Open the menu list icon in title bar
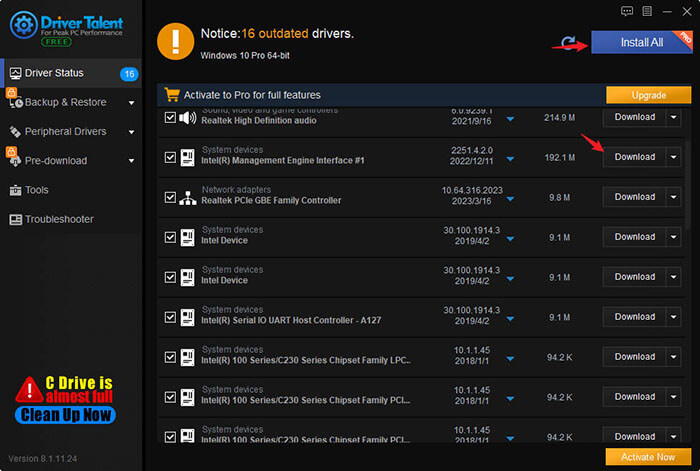Screen dimensions: 700x471 (647, 11)
